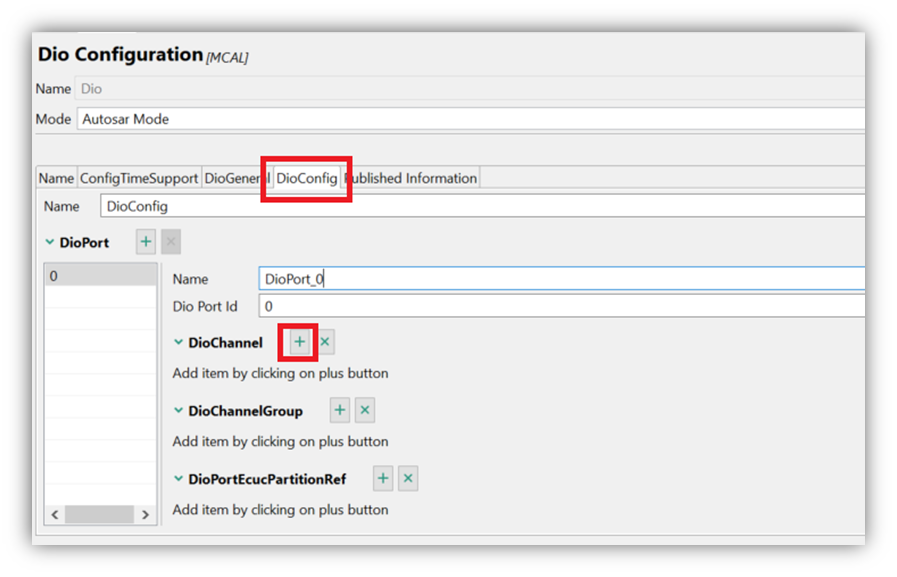The height and width of the screenshot is (577, 897).
Task: Delete DioChannel entry with X button
Action: pos(325,342)
